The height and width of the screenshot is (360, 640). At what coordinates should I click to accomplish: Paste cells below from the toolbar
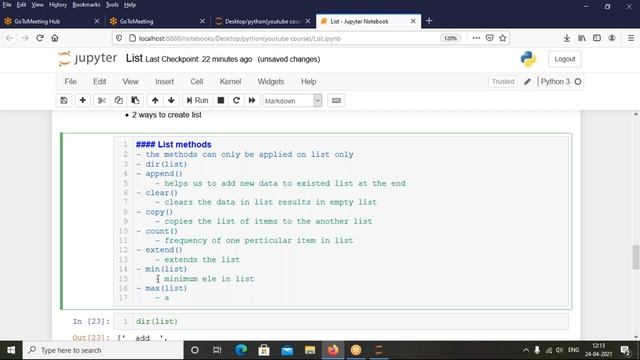pos(135,100)
